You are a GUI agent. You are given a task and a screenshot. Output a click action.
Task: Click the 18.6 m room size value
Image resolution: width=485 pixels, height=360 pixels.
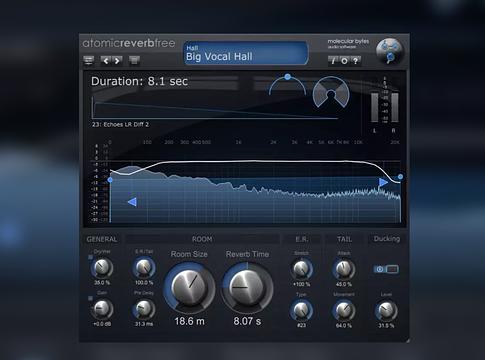(x=189, y=321)
